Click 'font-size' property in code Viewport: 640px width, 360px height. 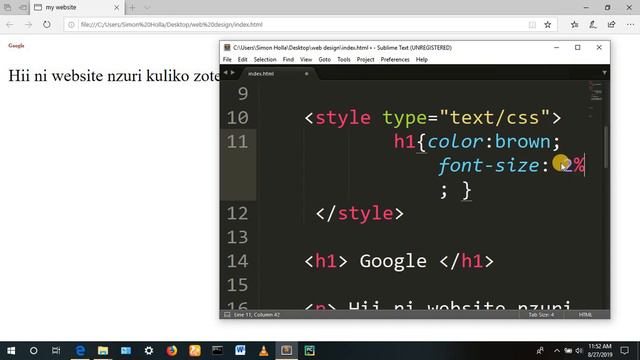(x=489, y=166)
